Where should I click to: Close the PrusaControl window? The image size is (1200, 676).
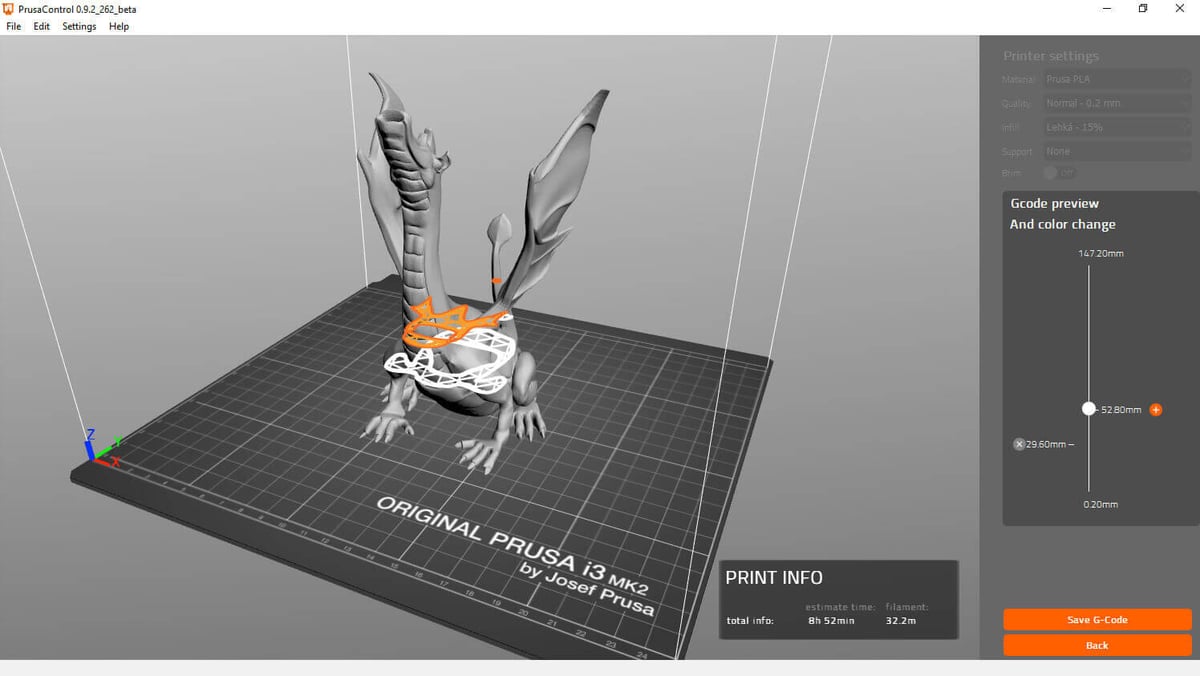coord(1180,9)
